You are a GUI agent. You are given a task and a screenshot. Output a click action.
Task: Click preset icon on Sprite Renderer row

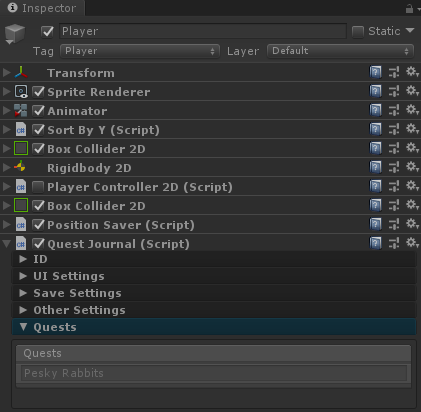click(394, 91)
